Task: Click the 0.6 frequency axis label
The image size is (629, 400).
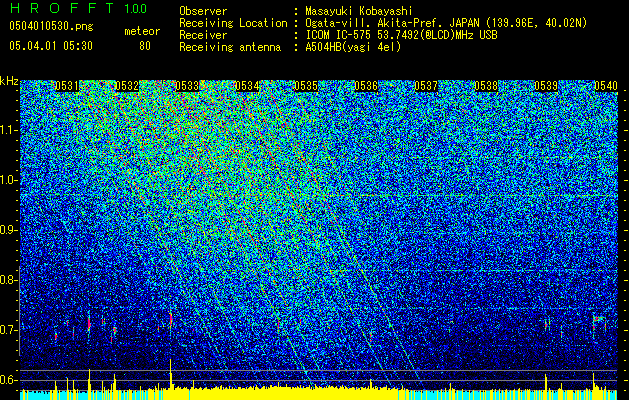Action: tap(8, 380)
